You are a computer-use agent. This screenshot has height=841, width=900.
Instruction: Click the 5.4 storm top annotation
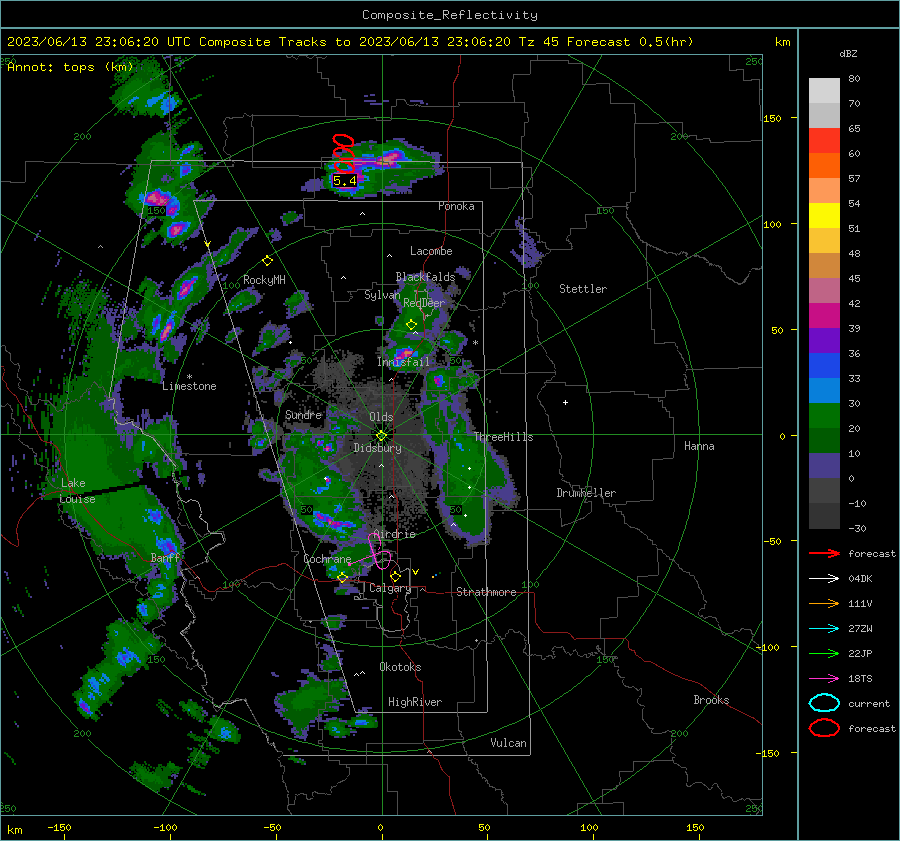345,181
